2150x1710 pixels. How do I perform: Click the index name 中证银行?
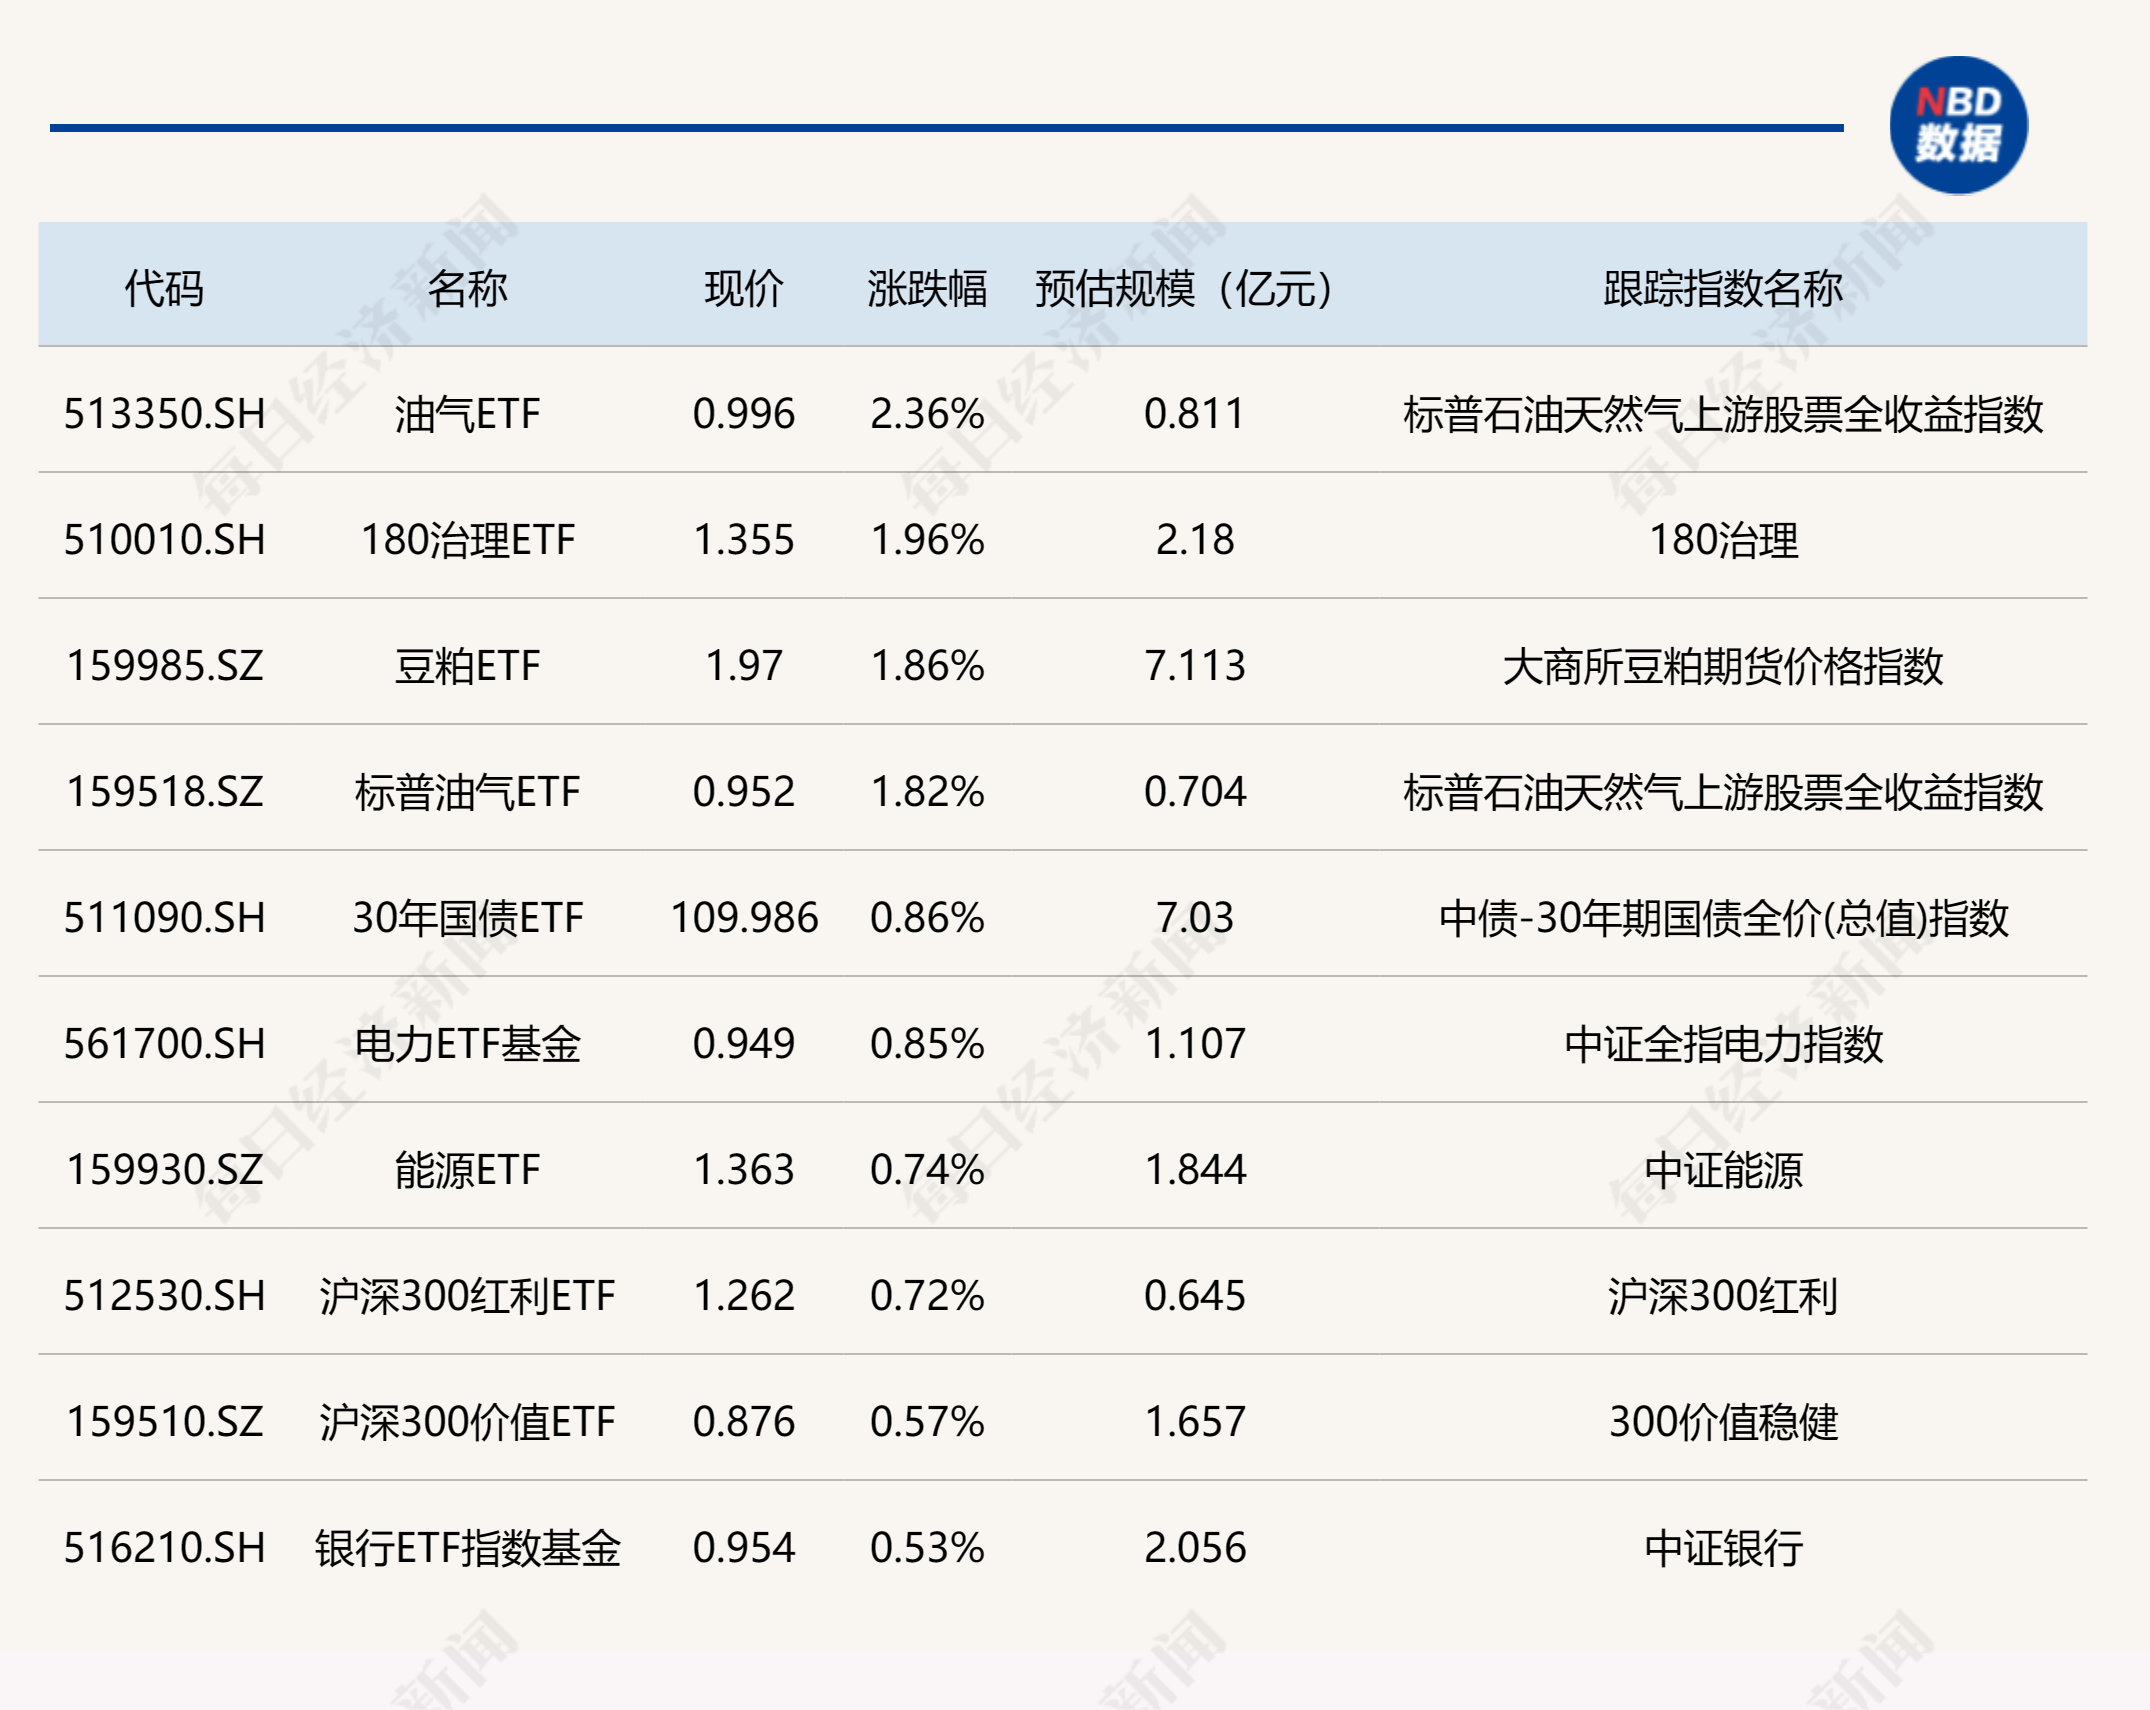pos(1723,1548)
